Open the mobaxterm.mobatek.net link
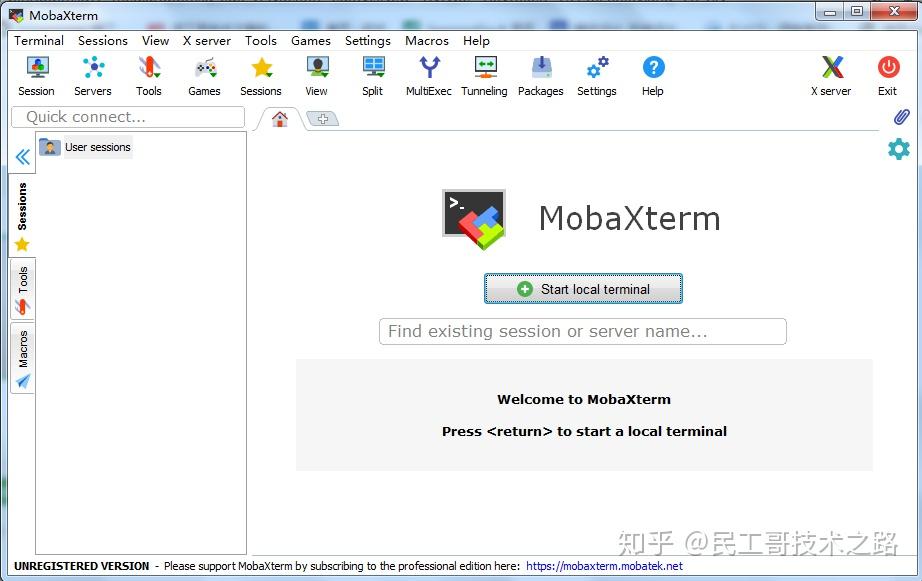 point(604,566)
